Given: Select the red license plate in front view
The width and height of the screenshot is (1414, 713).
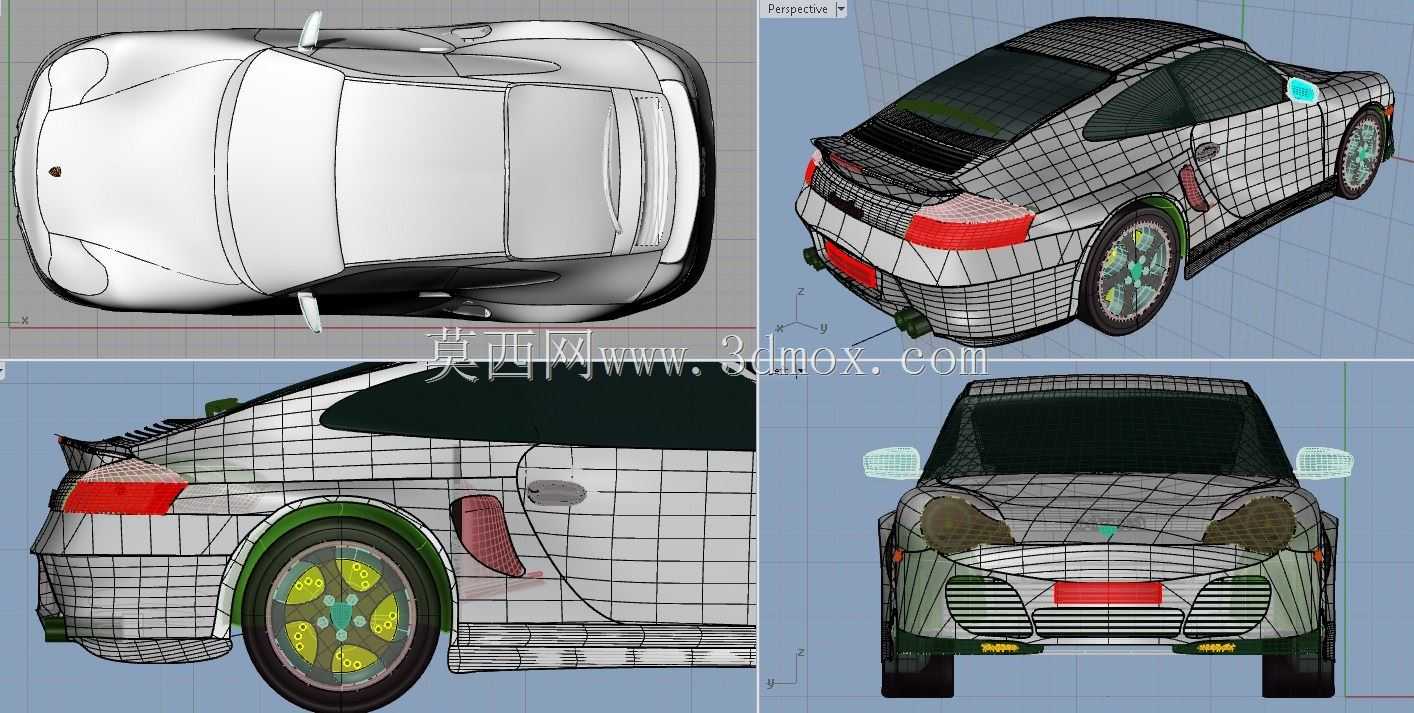Looking at the screenshot, I should (1108, 593).
